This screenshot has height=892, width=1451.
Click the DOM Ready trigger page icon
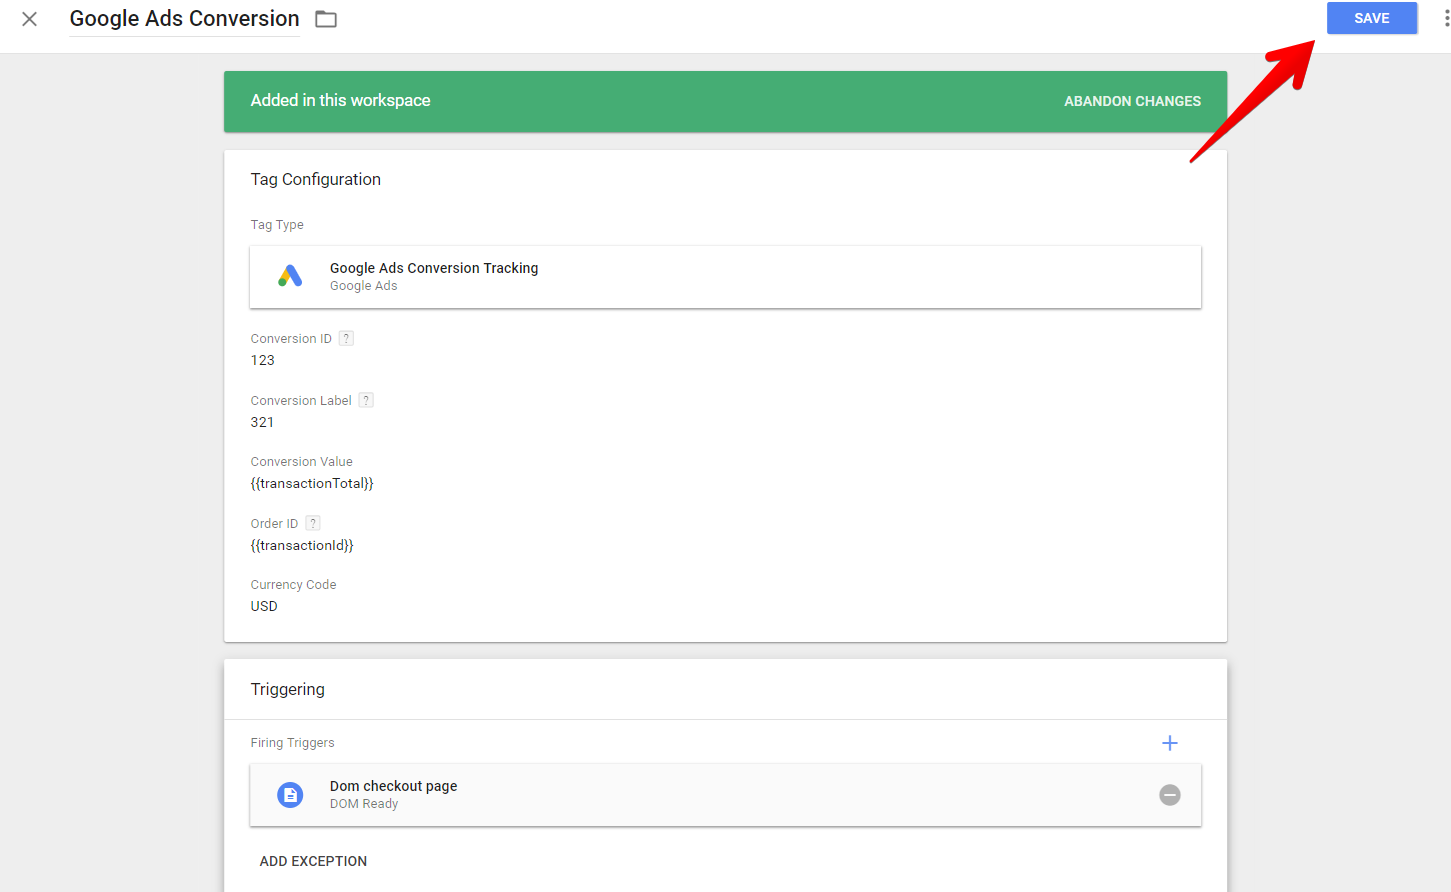click(x=290, y=795)
